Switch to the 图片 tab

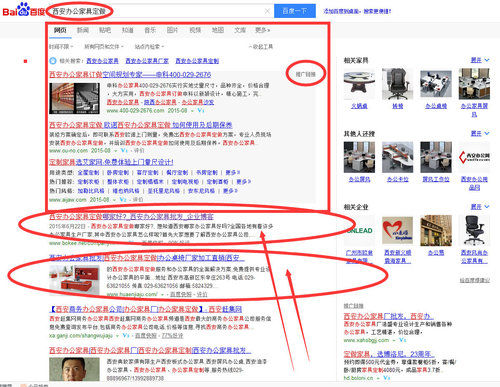(x=172, y=30)
